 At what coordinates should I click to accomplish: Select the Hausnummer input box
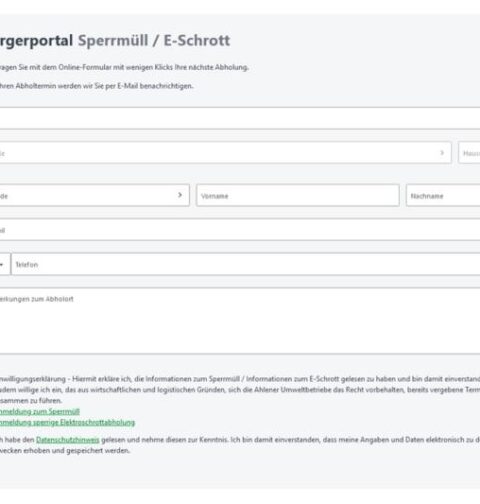469,153
